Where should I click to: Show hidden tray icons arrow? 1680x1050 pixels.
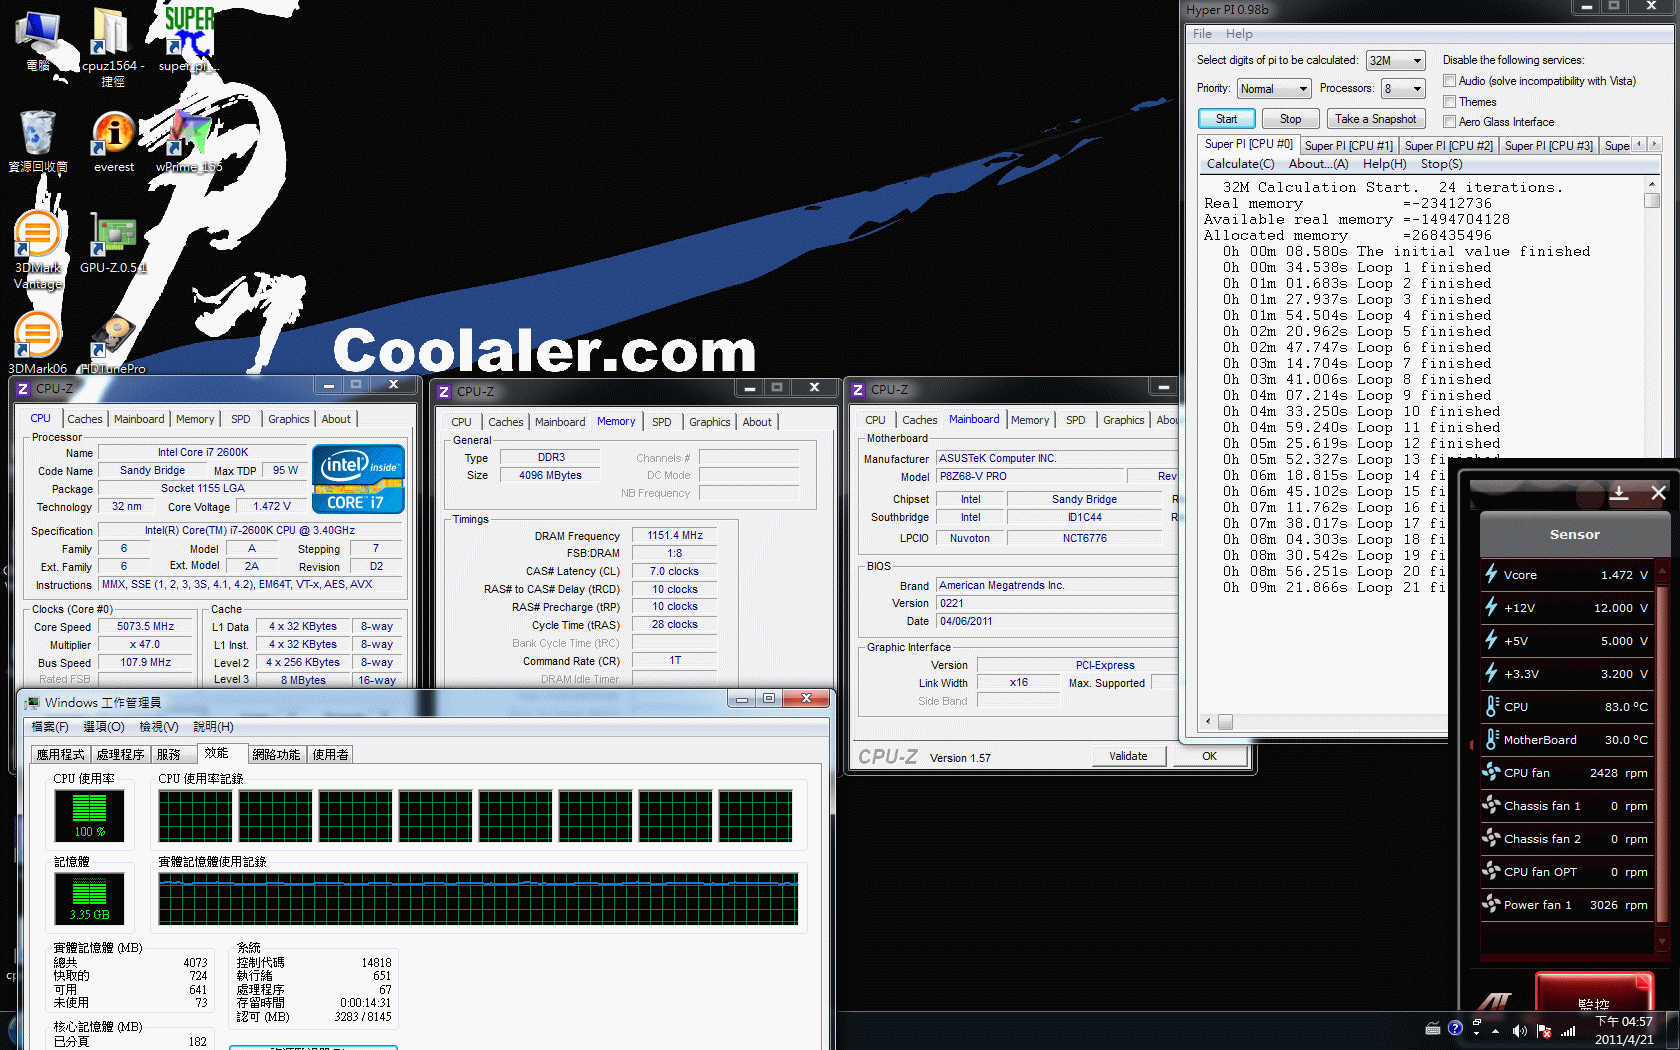(x=1495, y=1030)
